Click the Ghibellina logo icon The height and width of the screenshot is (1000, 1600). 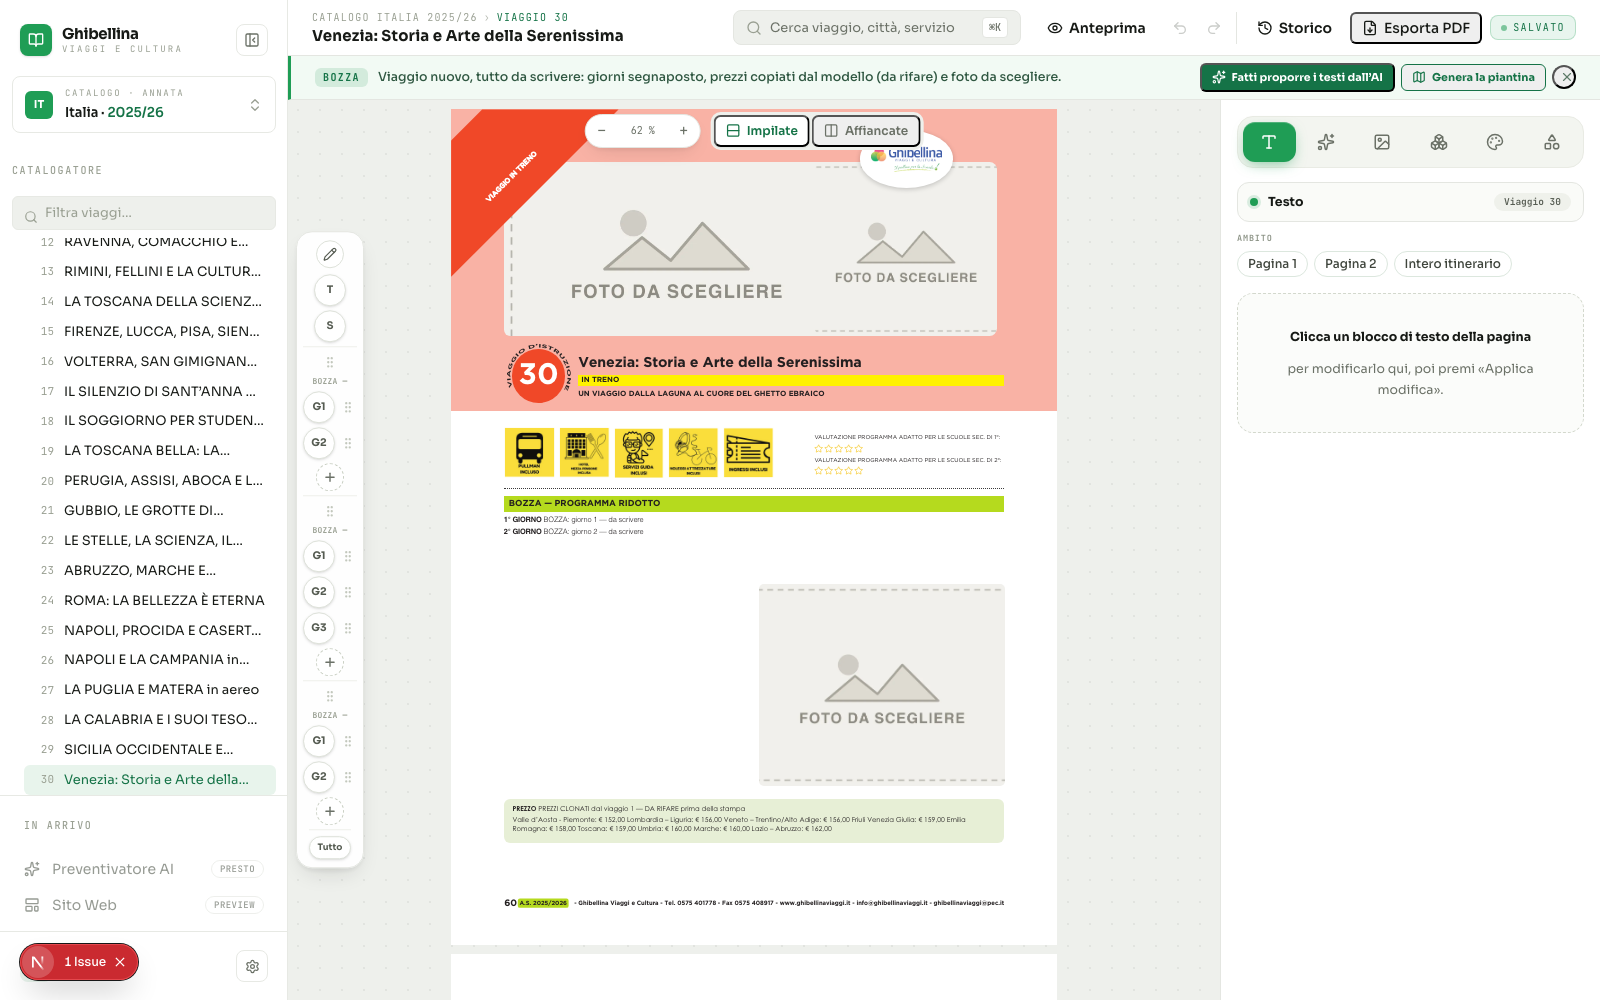coord(36,40)
